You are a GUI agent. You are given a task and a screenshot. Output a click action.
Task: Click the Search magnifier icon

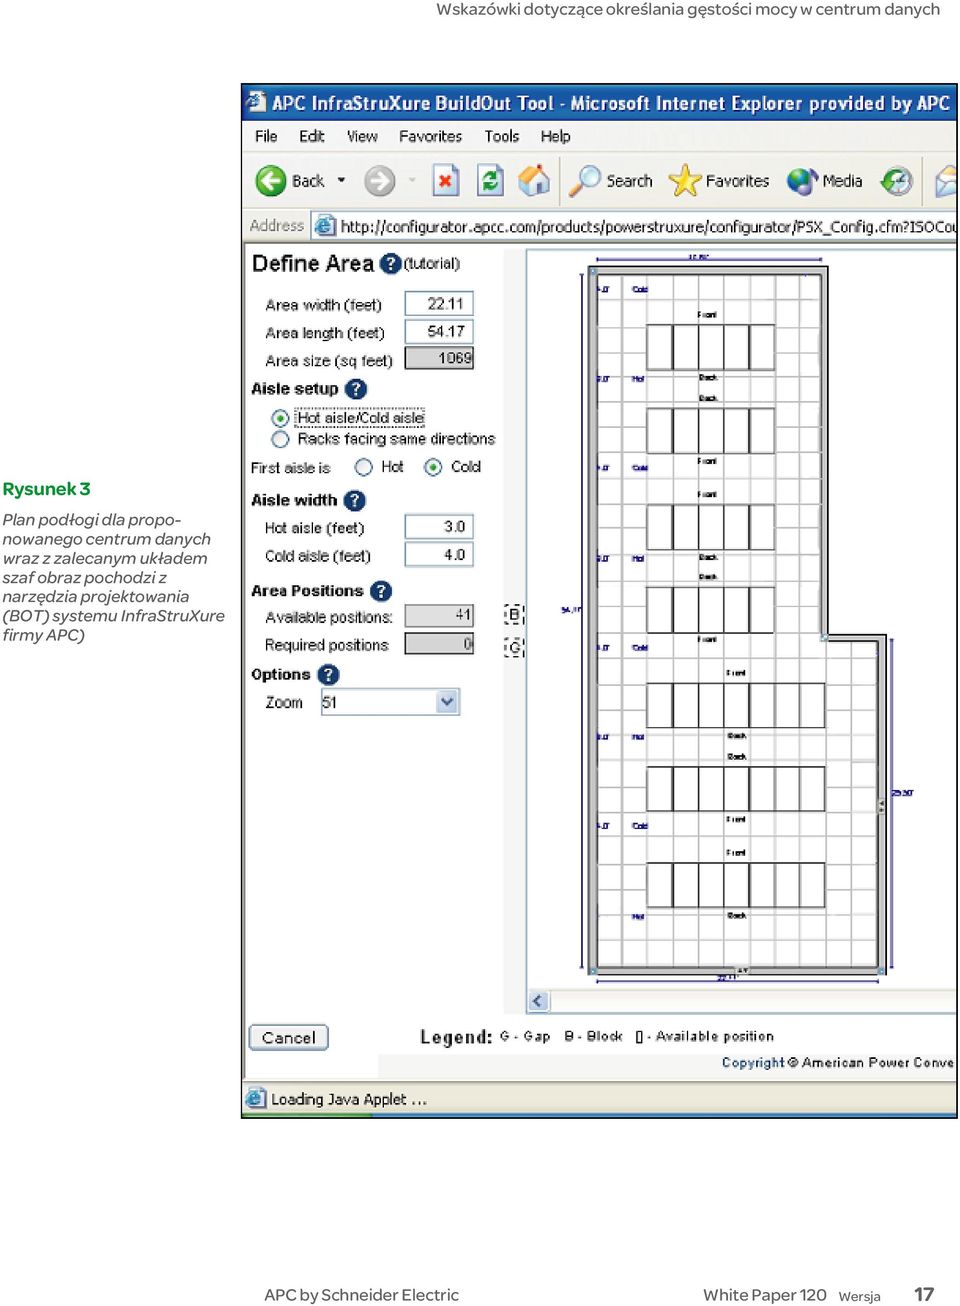[585, 180]
